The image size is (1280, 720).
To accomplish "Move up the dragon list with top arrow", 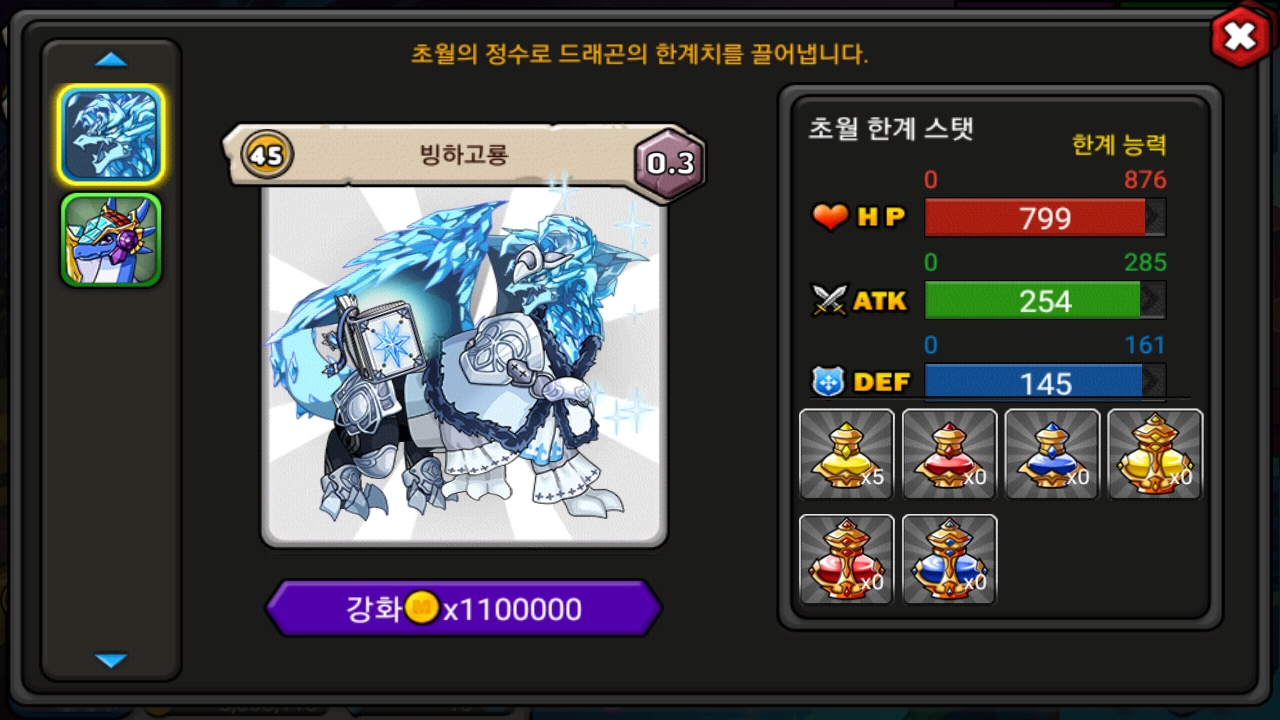I will point(111,60).
